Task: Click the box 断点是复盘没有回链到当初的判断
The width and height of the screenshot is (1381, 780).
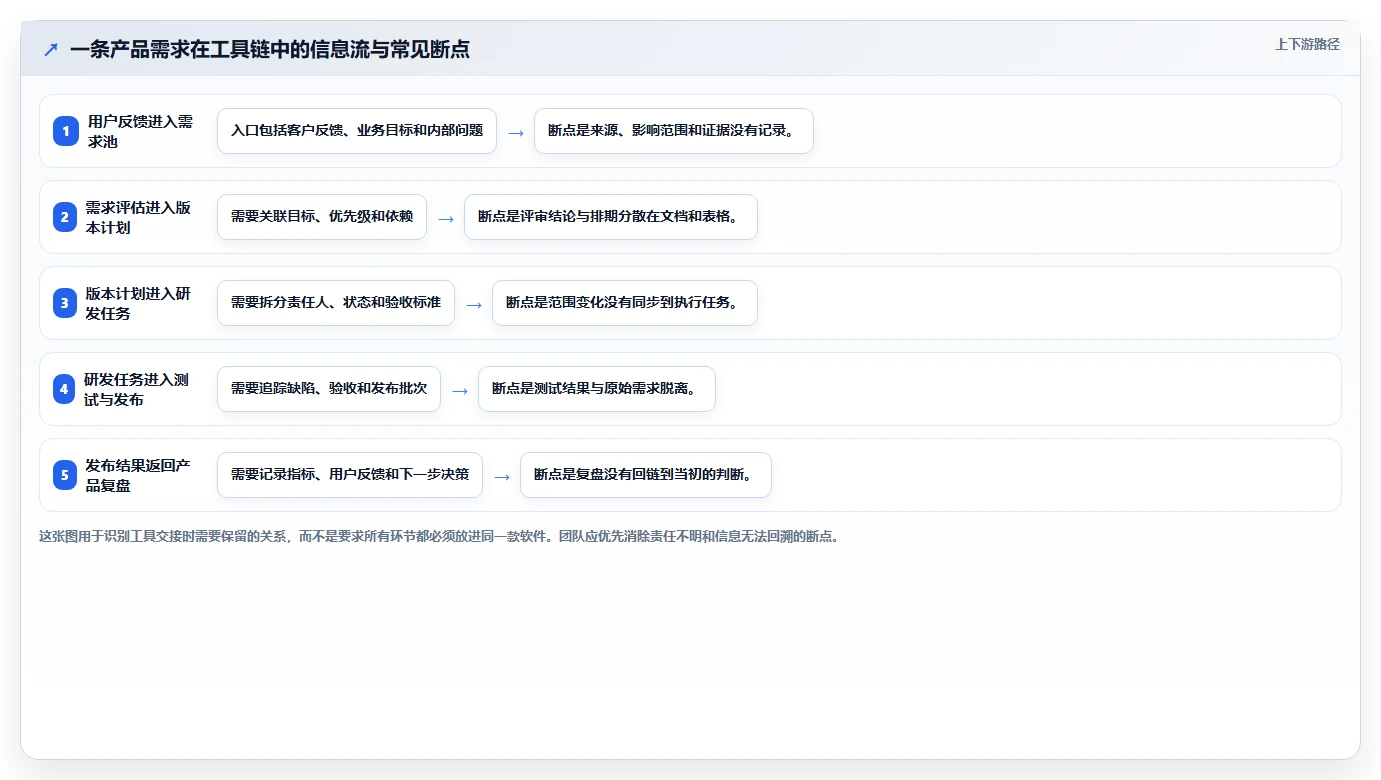Action: tap(646, 475)
